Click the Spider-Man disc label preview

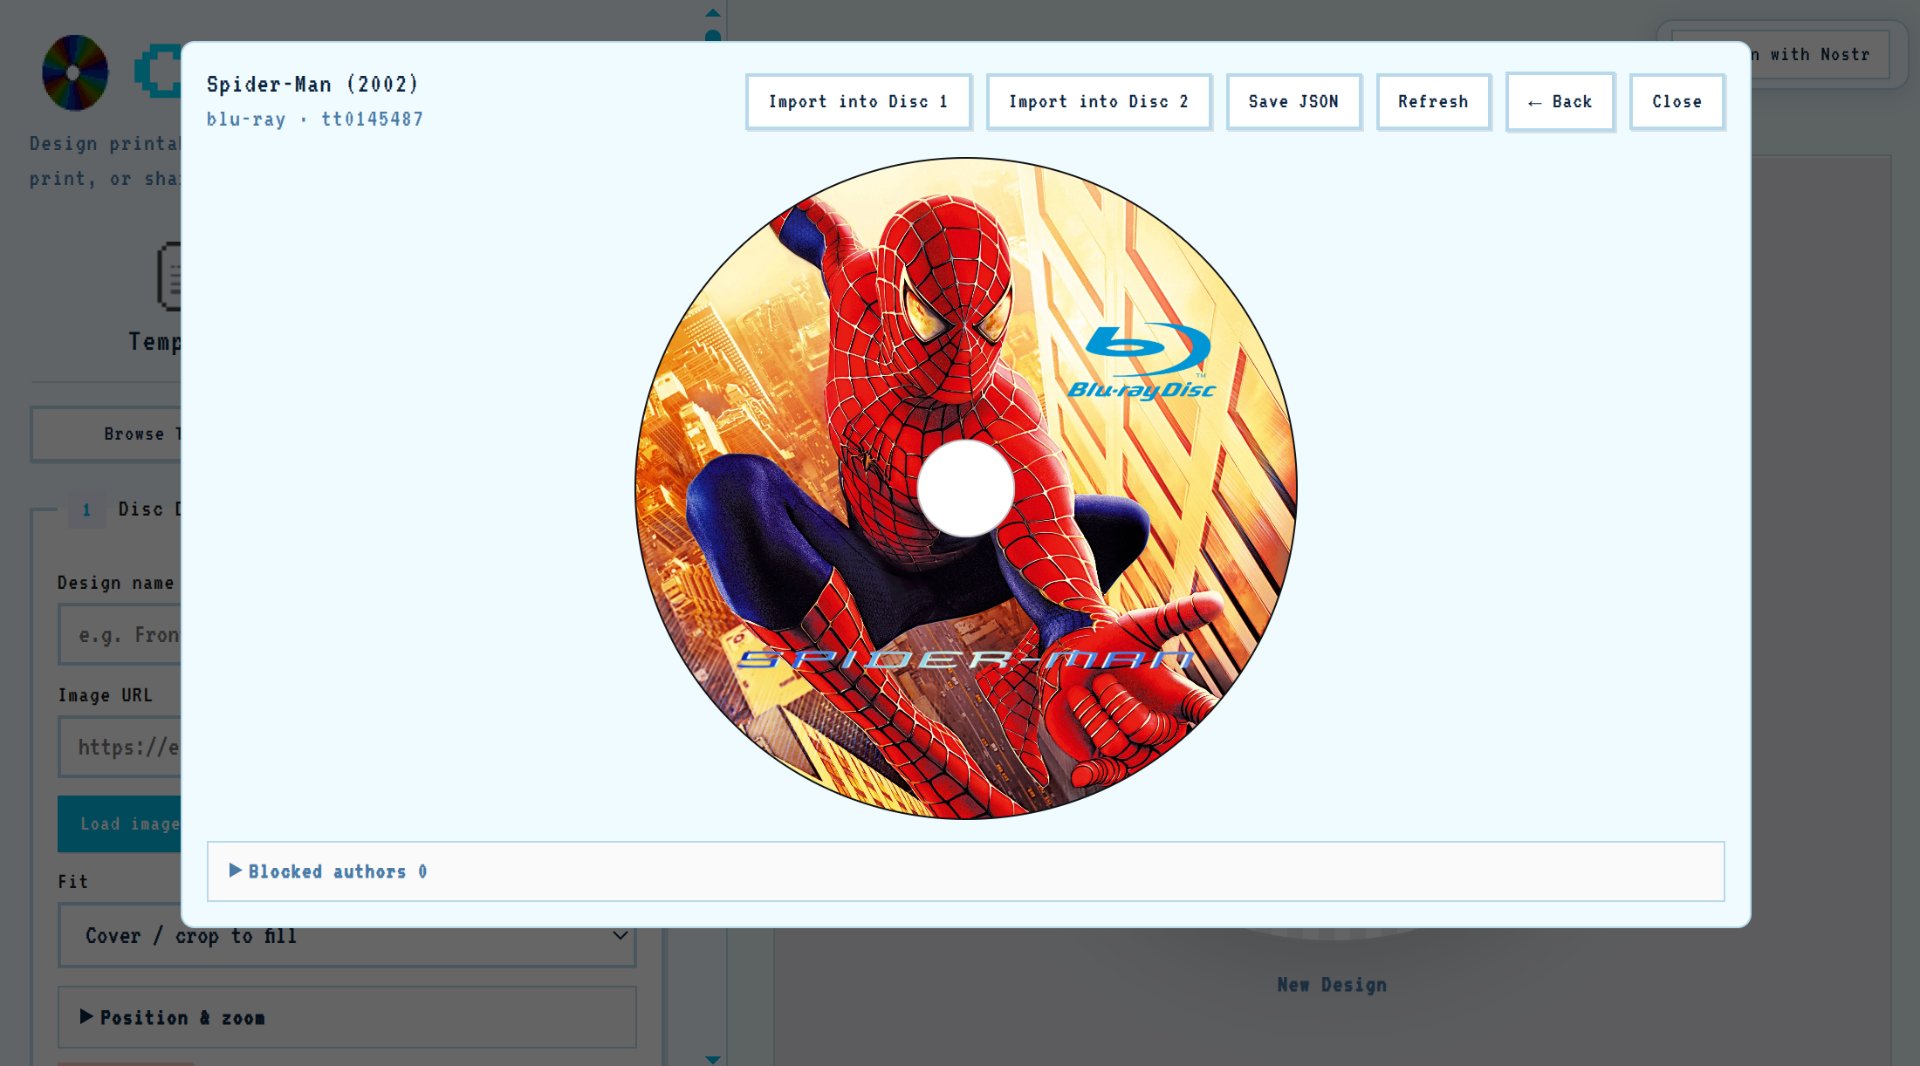(966, 488)
